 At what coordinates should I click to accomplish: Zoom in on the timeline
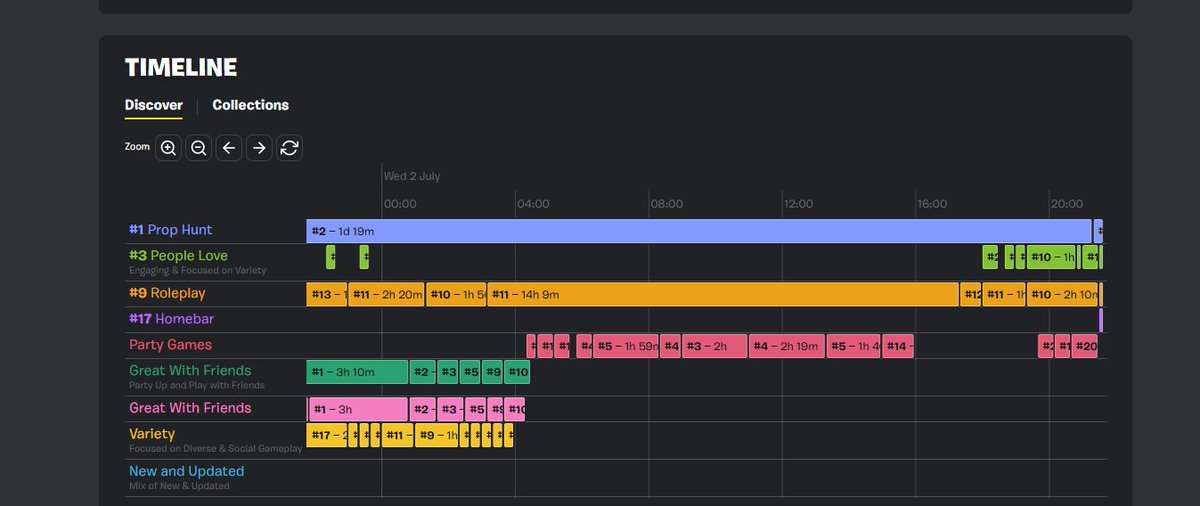(x=168, y=148)
